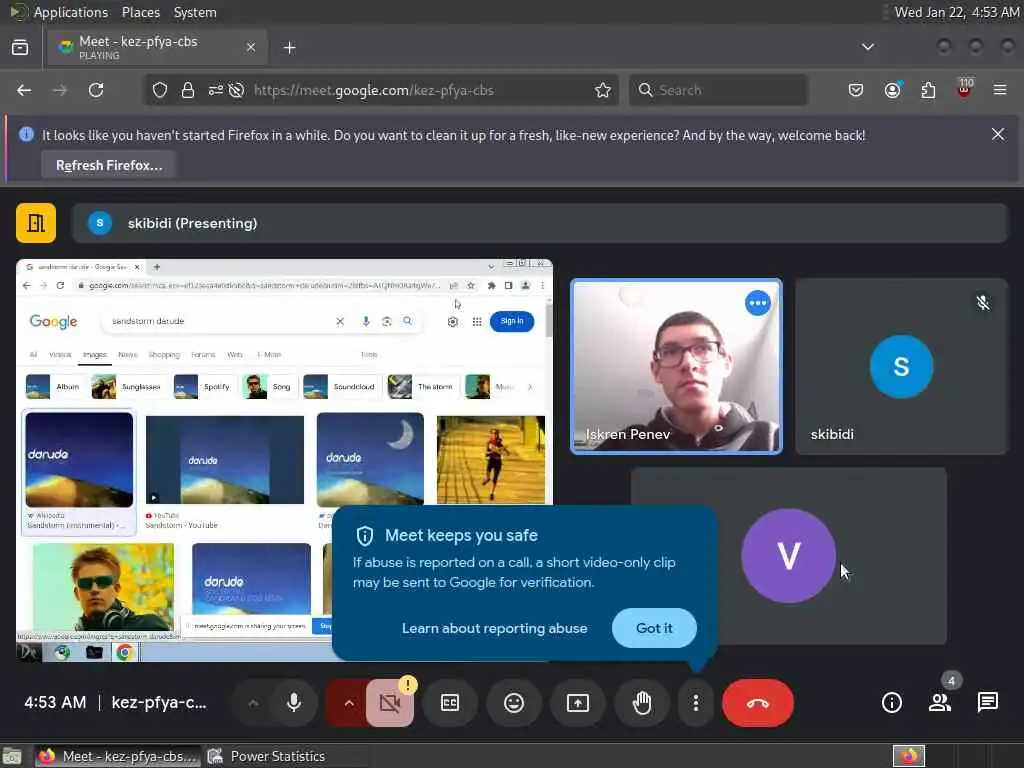
Task: Open Learn about reporting abuse link
Action: pos(494,628)
